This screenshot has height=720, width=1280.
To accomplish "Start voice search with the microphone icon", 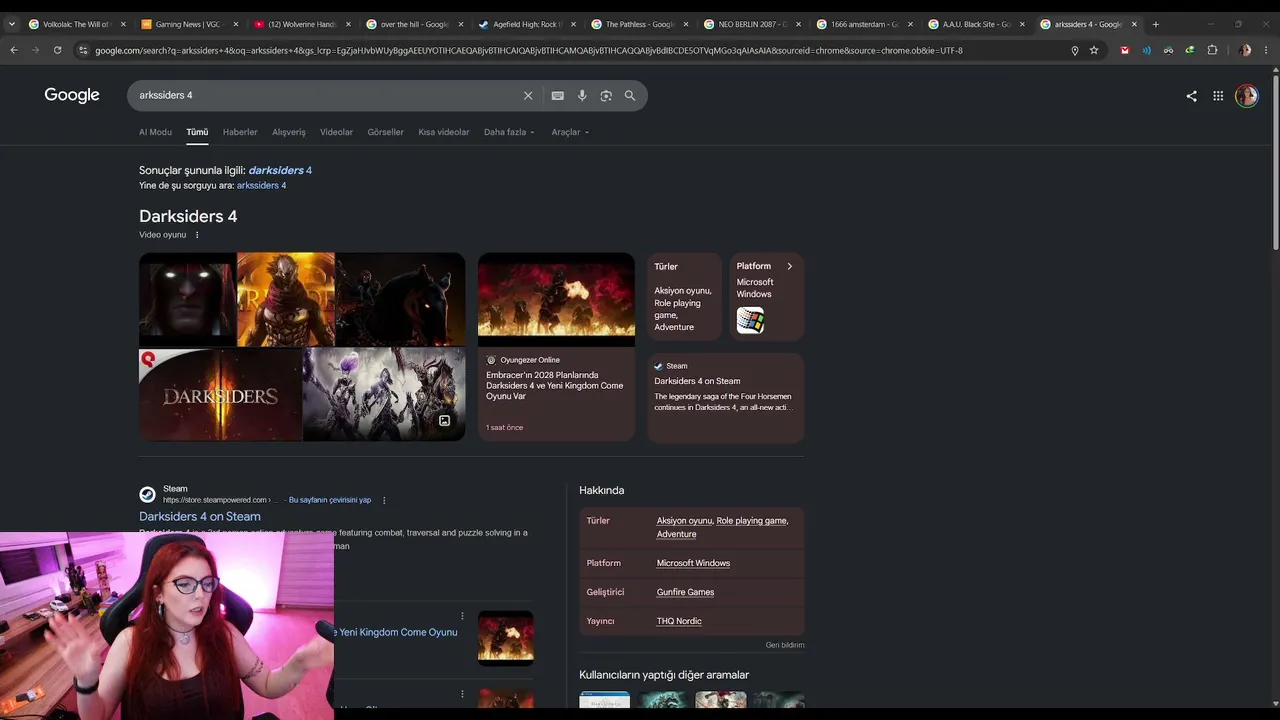I will coord(582,96).
